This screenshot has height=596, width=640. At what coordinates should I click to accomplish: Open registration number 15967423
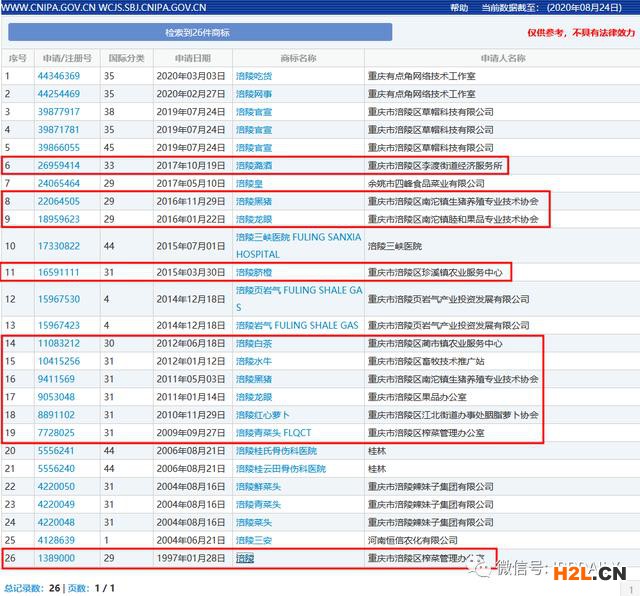(59, 326)
